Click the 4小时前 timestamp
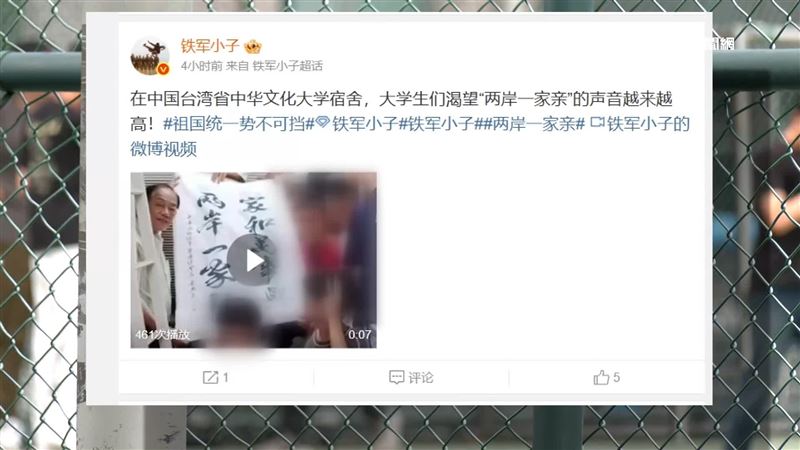The image size is (800, 450). (201, 65)
